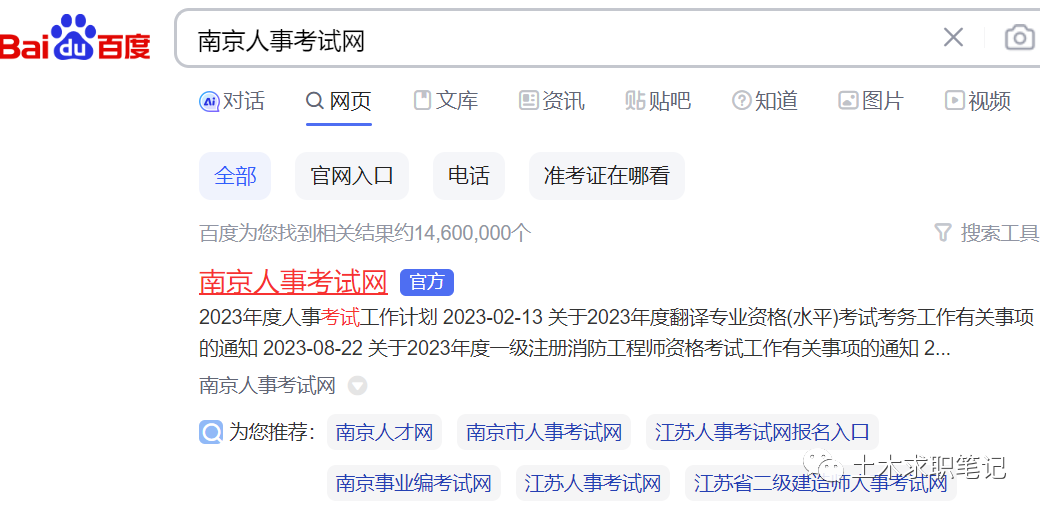Open the 南京人事考试网 result title link
Image resolution: width=1040 pixels, height=513 pixels.
(293, 282)
